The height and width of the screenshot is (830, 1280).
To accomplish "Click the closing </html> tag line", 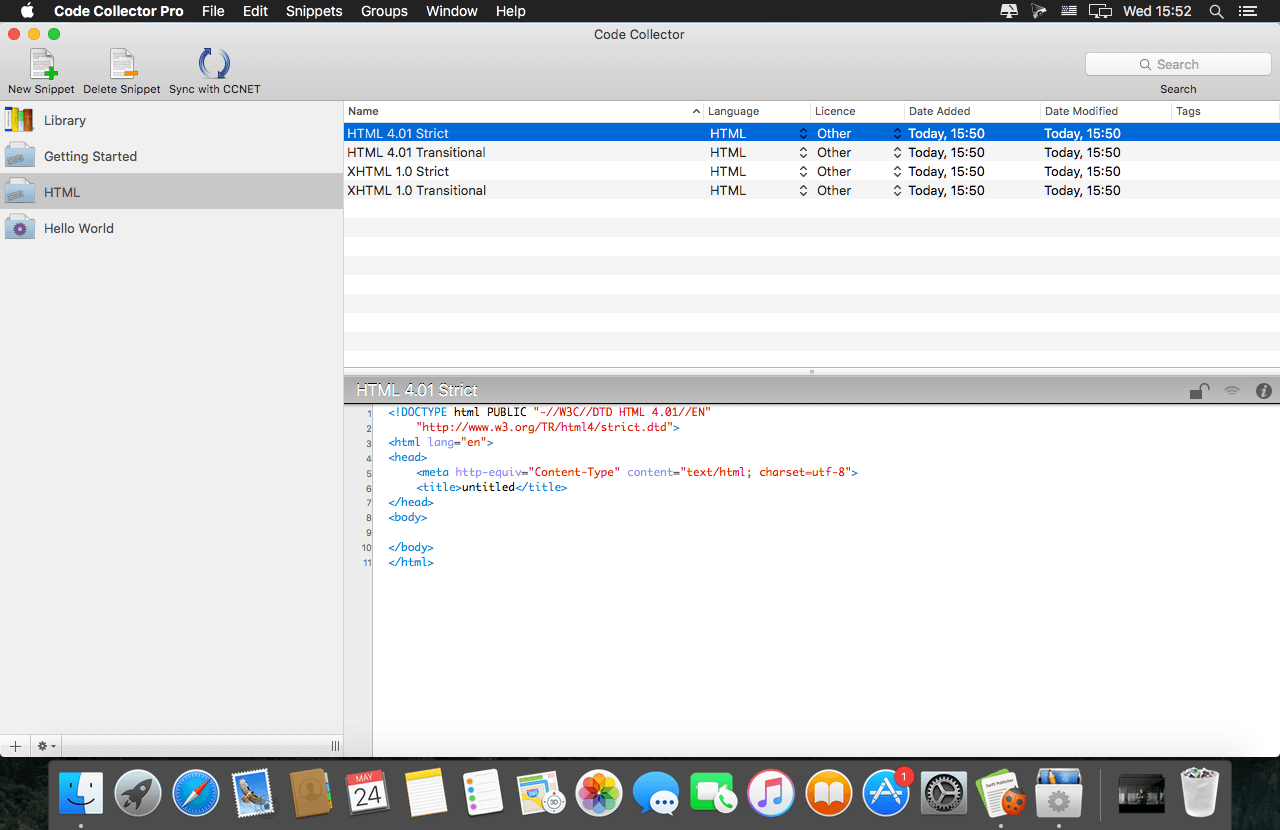I will tap(411, 562).
